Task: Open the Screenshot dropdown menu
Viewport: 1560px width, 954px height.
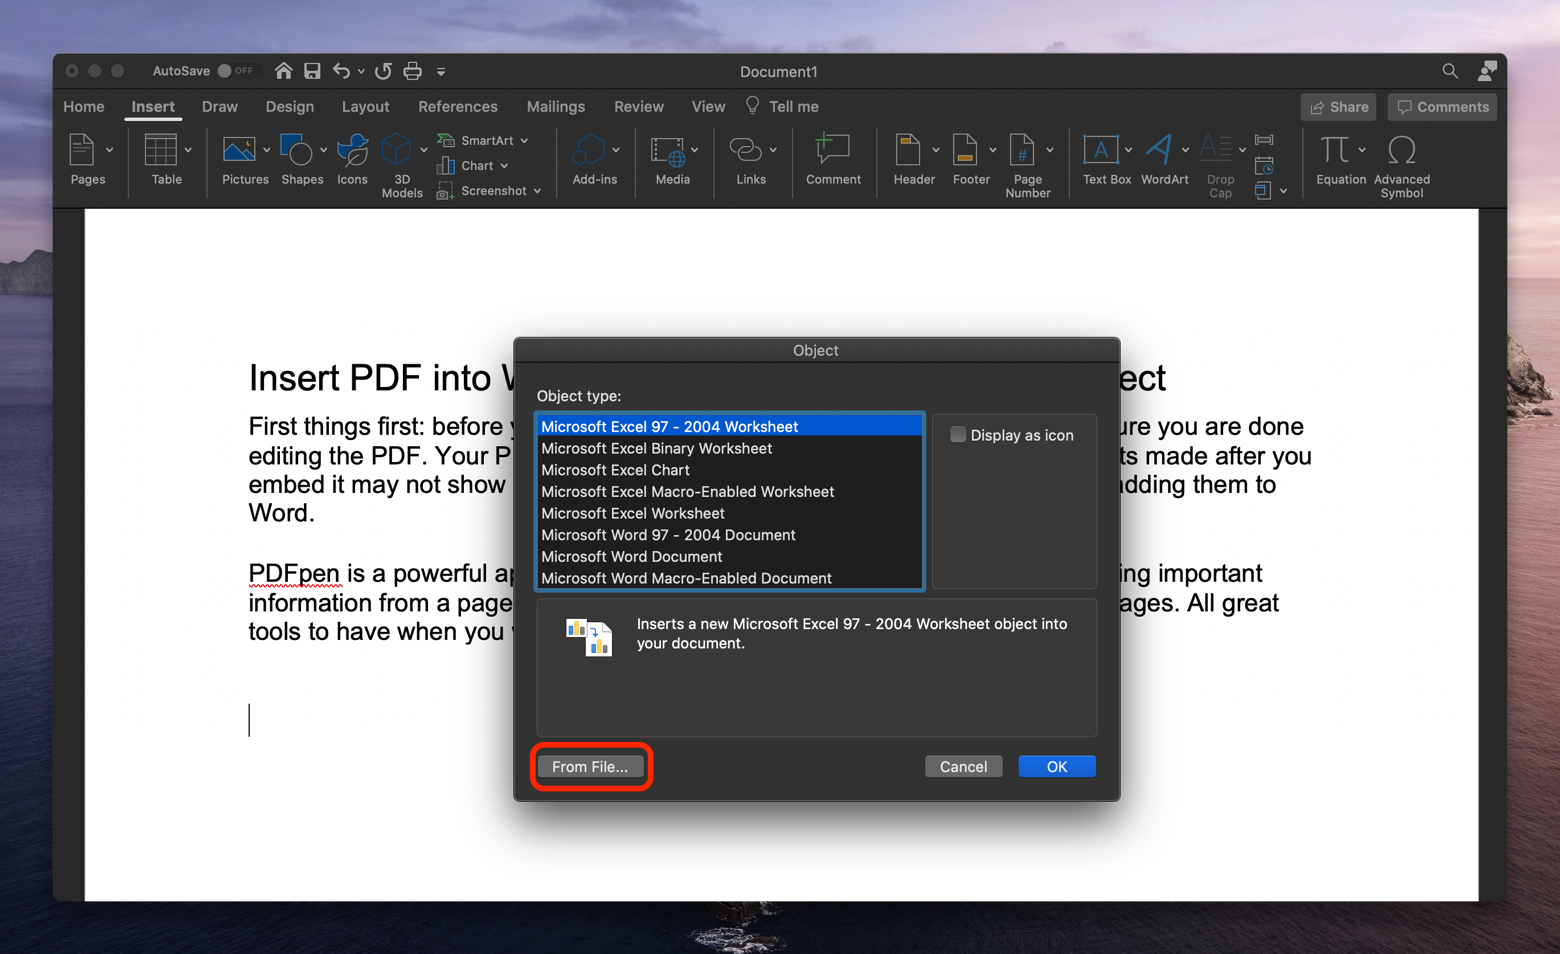Action: 536,190
